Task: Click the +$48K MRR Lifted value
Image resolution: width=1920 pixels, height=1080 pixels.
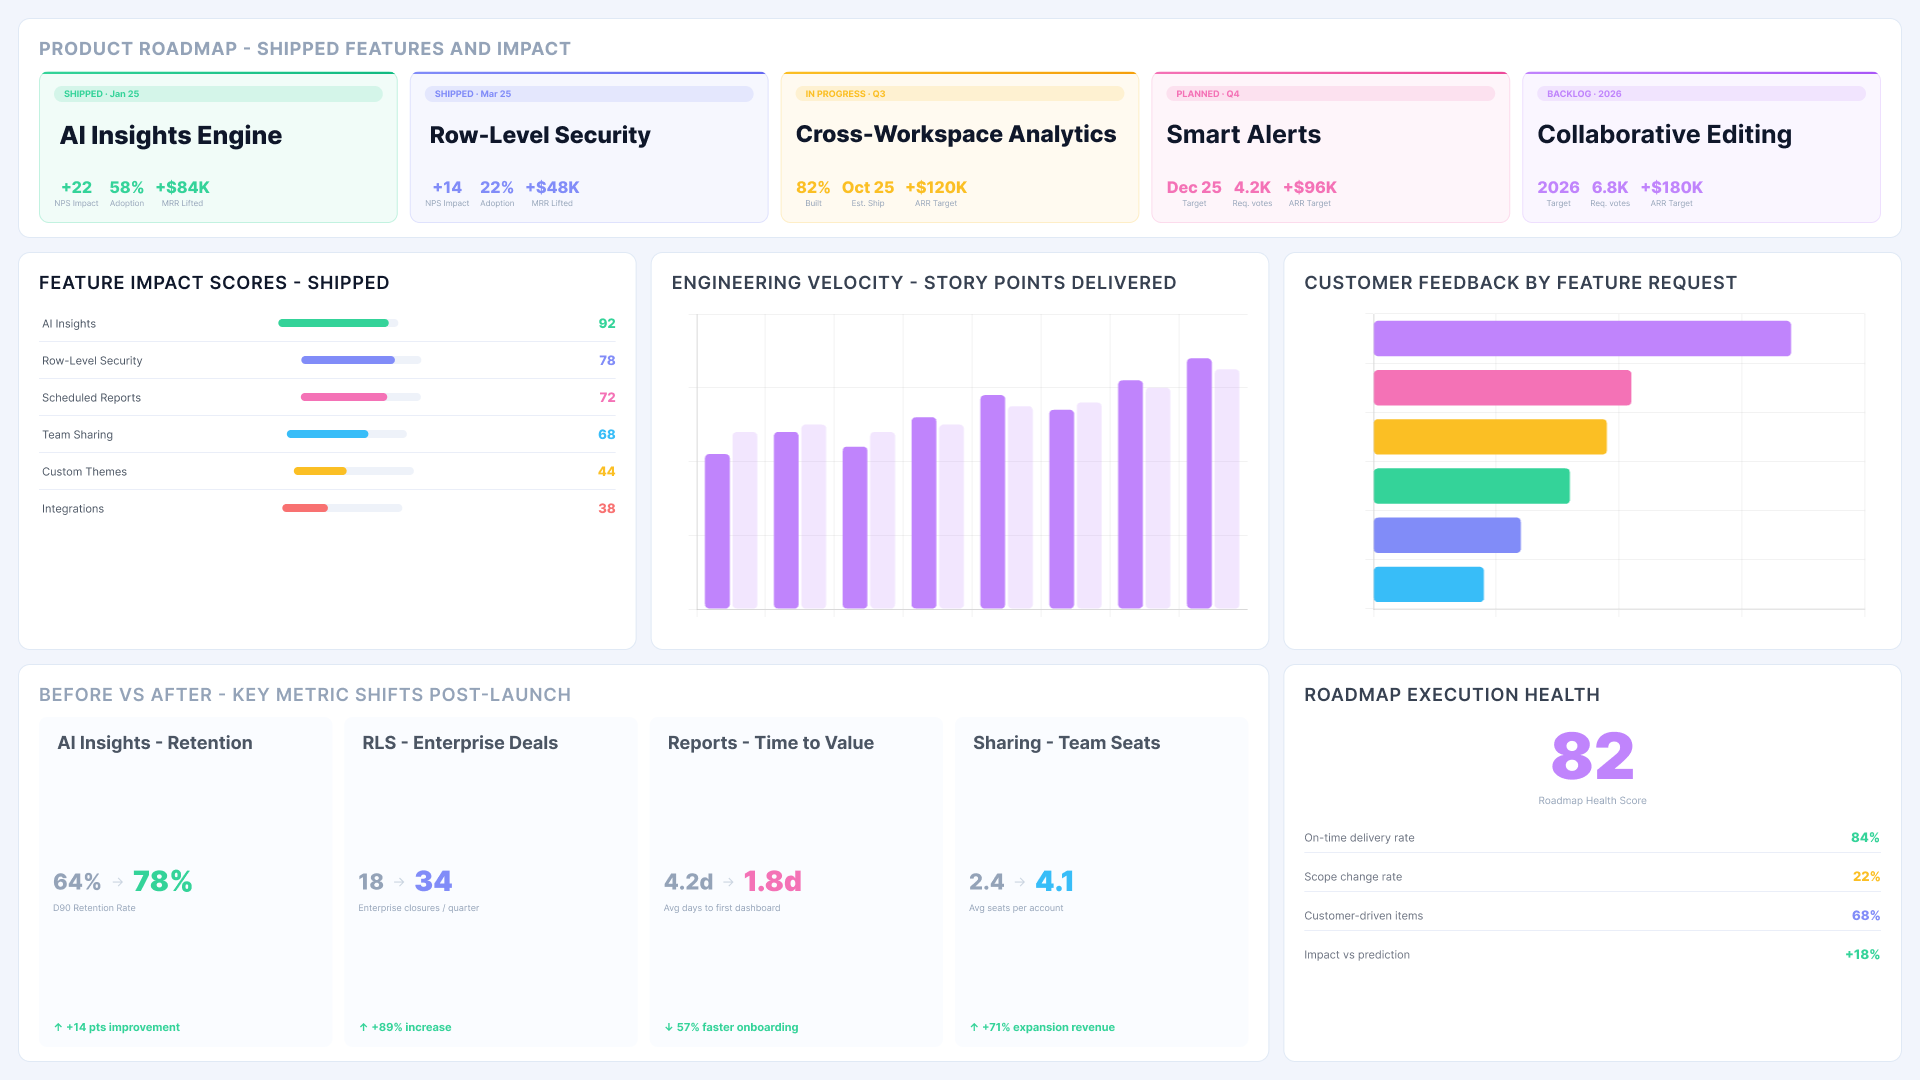Action: pos(552,187)
